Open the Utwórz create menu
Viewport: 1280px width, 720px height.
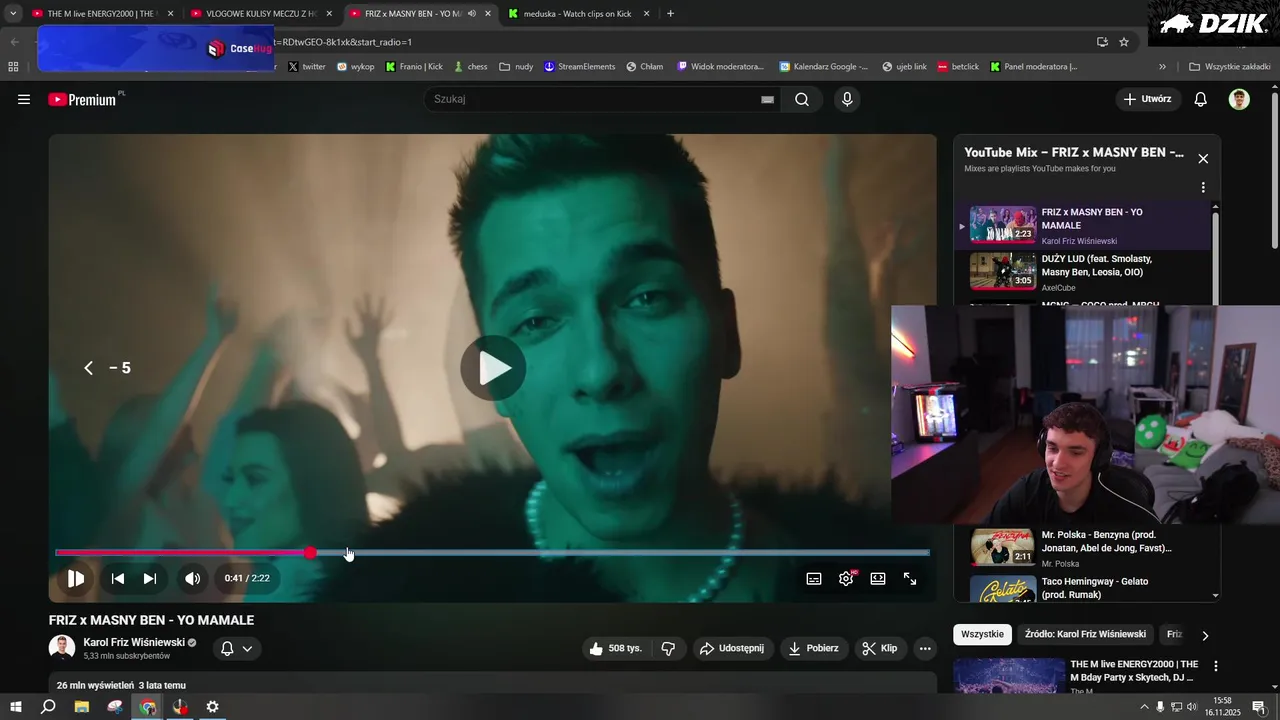click(1147, 99)
